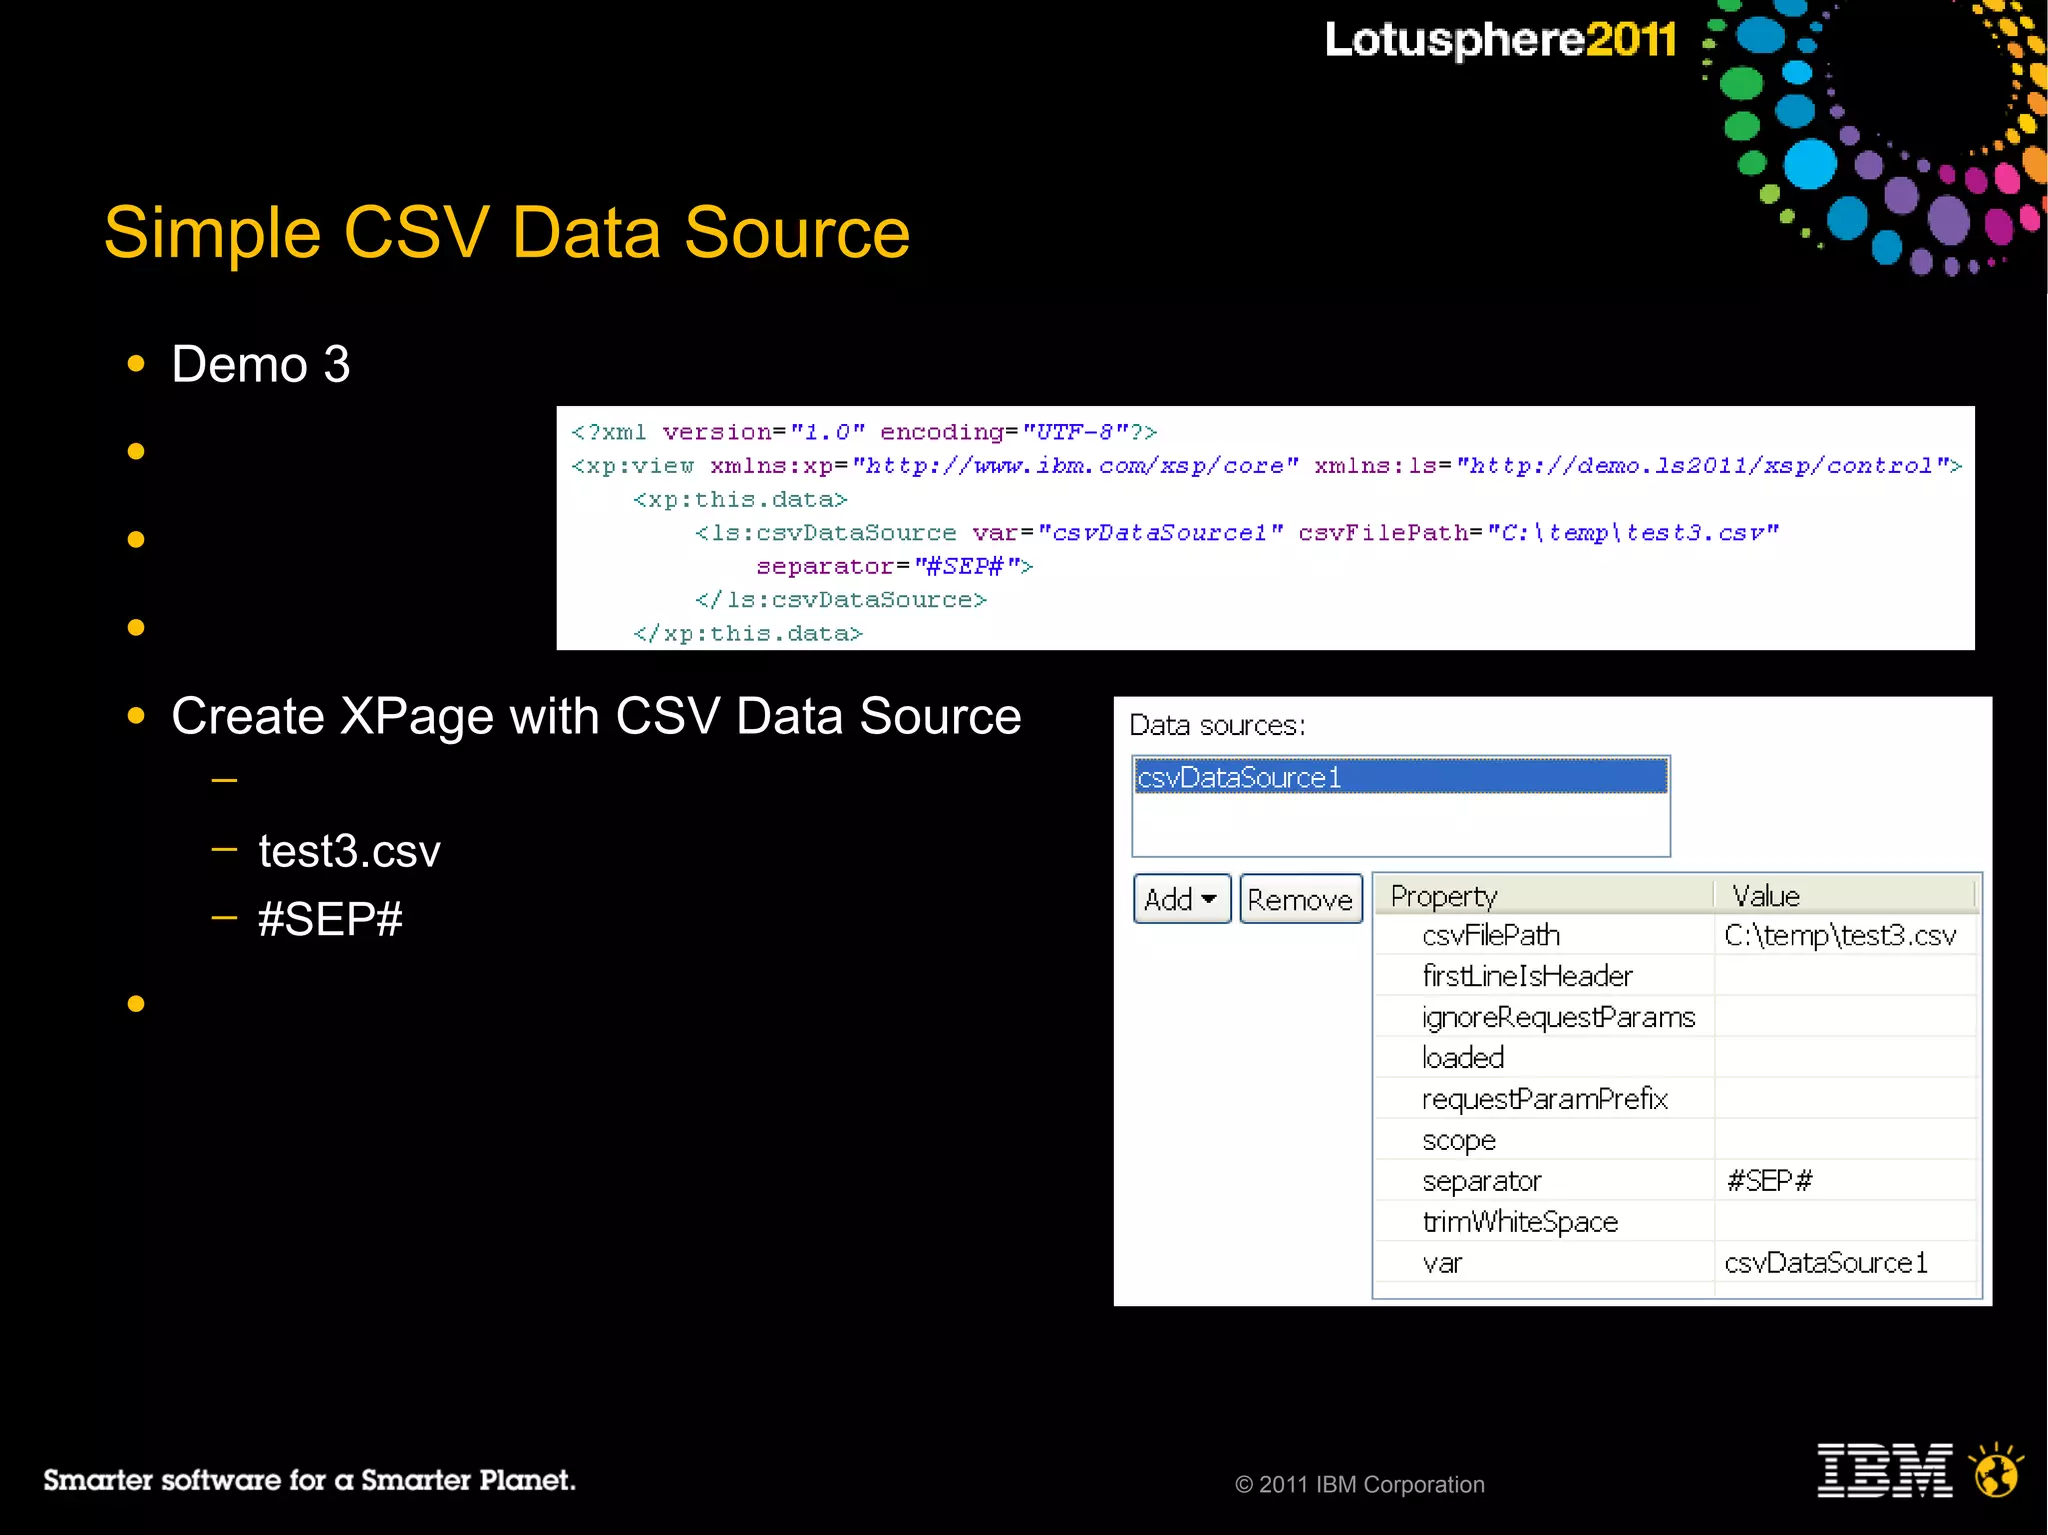Image resolution: width=2048 pixels, height=1535 pixels.
Task: Click the Remove button
Action: pyautogui.click(x=1300, y=899)
